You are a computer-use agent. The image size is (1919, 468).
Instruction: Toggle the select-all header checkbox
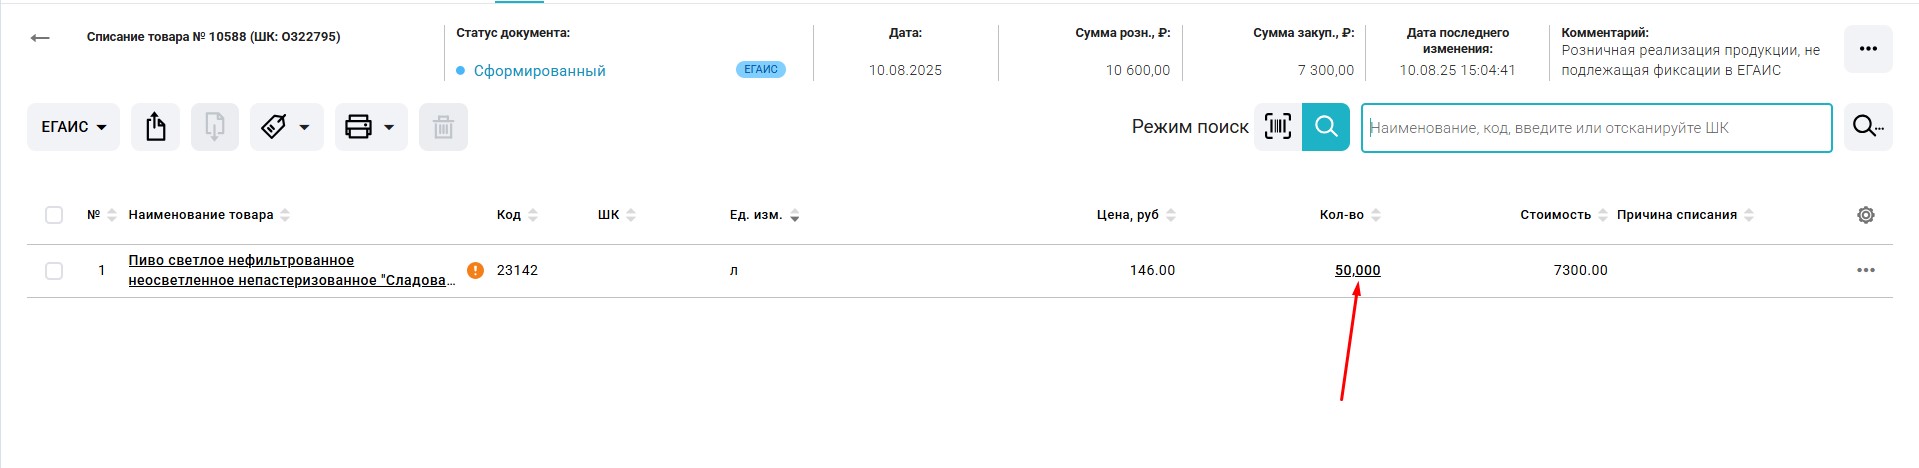54,215
